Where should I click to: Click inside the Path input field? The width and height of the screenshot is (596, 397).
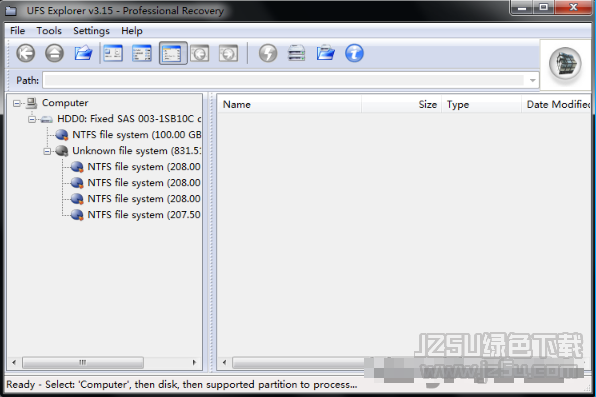point(285,80)
